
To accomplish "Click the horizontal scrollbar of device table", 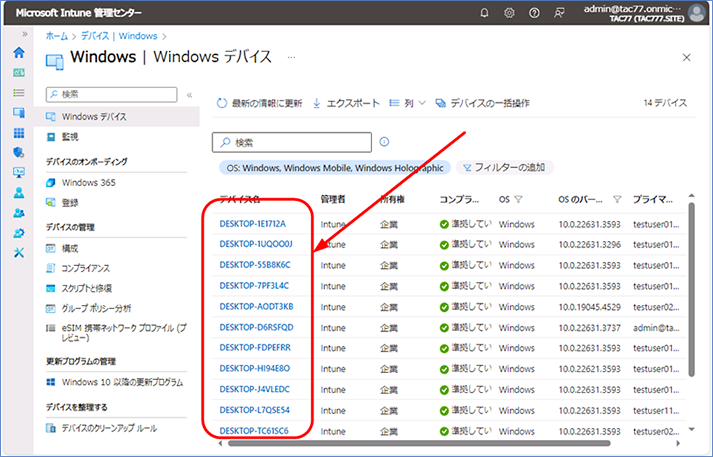I will coord(419,443).
